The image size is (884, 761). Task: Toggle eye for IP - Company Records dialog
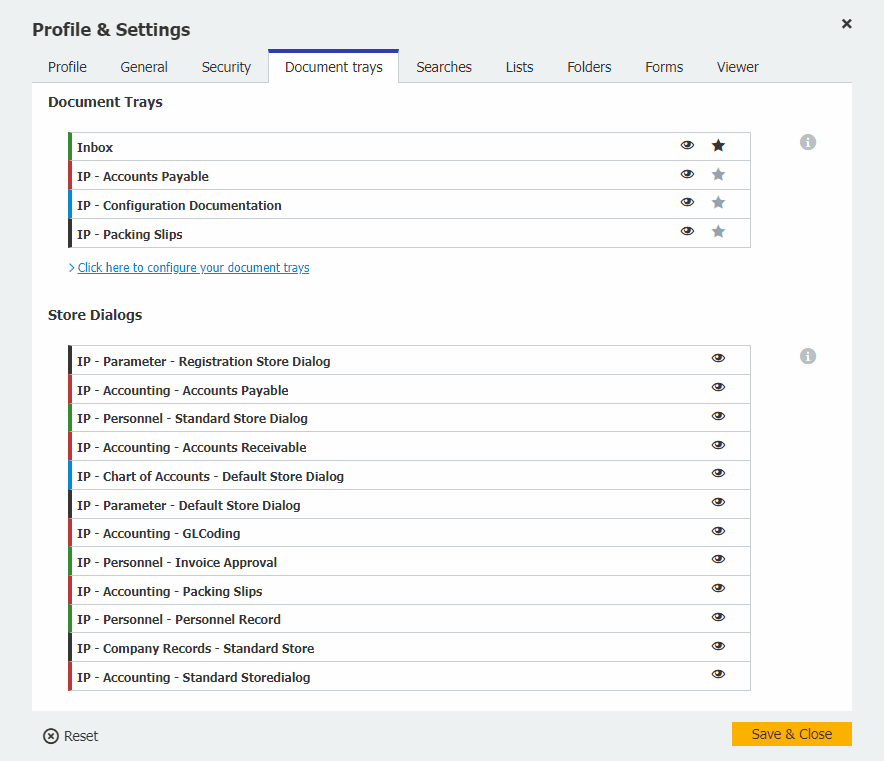point(718,647)
